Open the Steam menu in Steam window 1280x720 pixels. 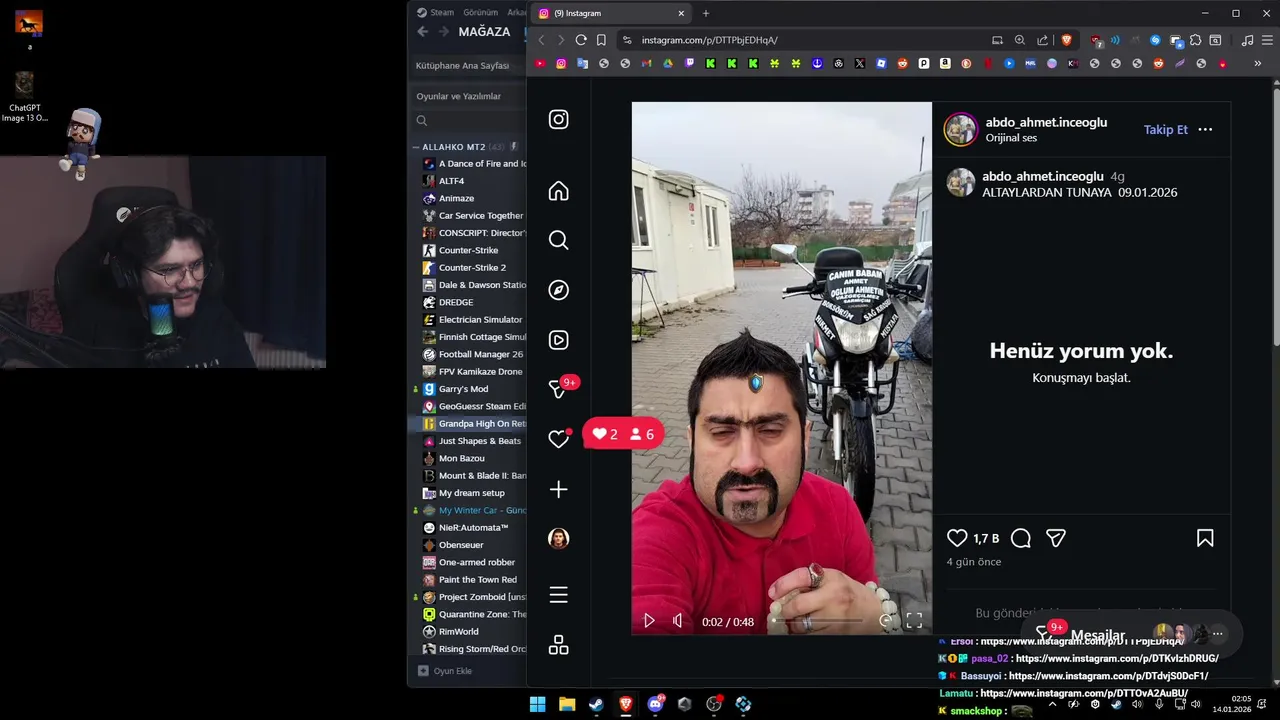pyautogui.click(x=435, y=13)
